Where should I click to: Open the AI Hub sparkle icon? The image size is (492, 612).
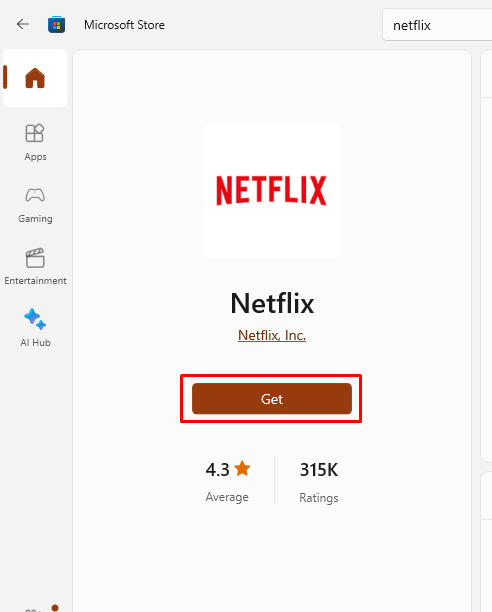tap(35, 319)
